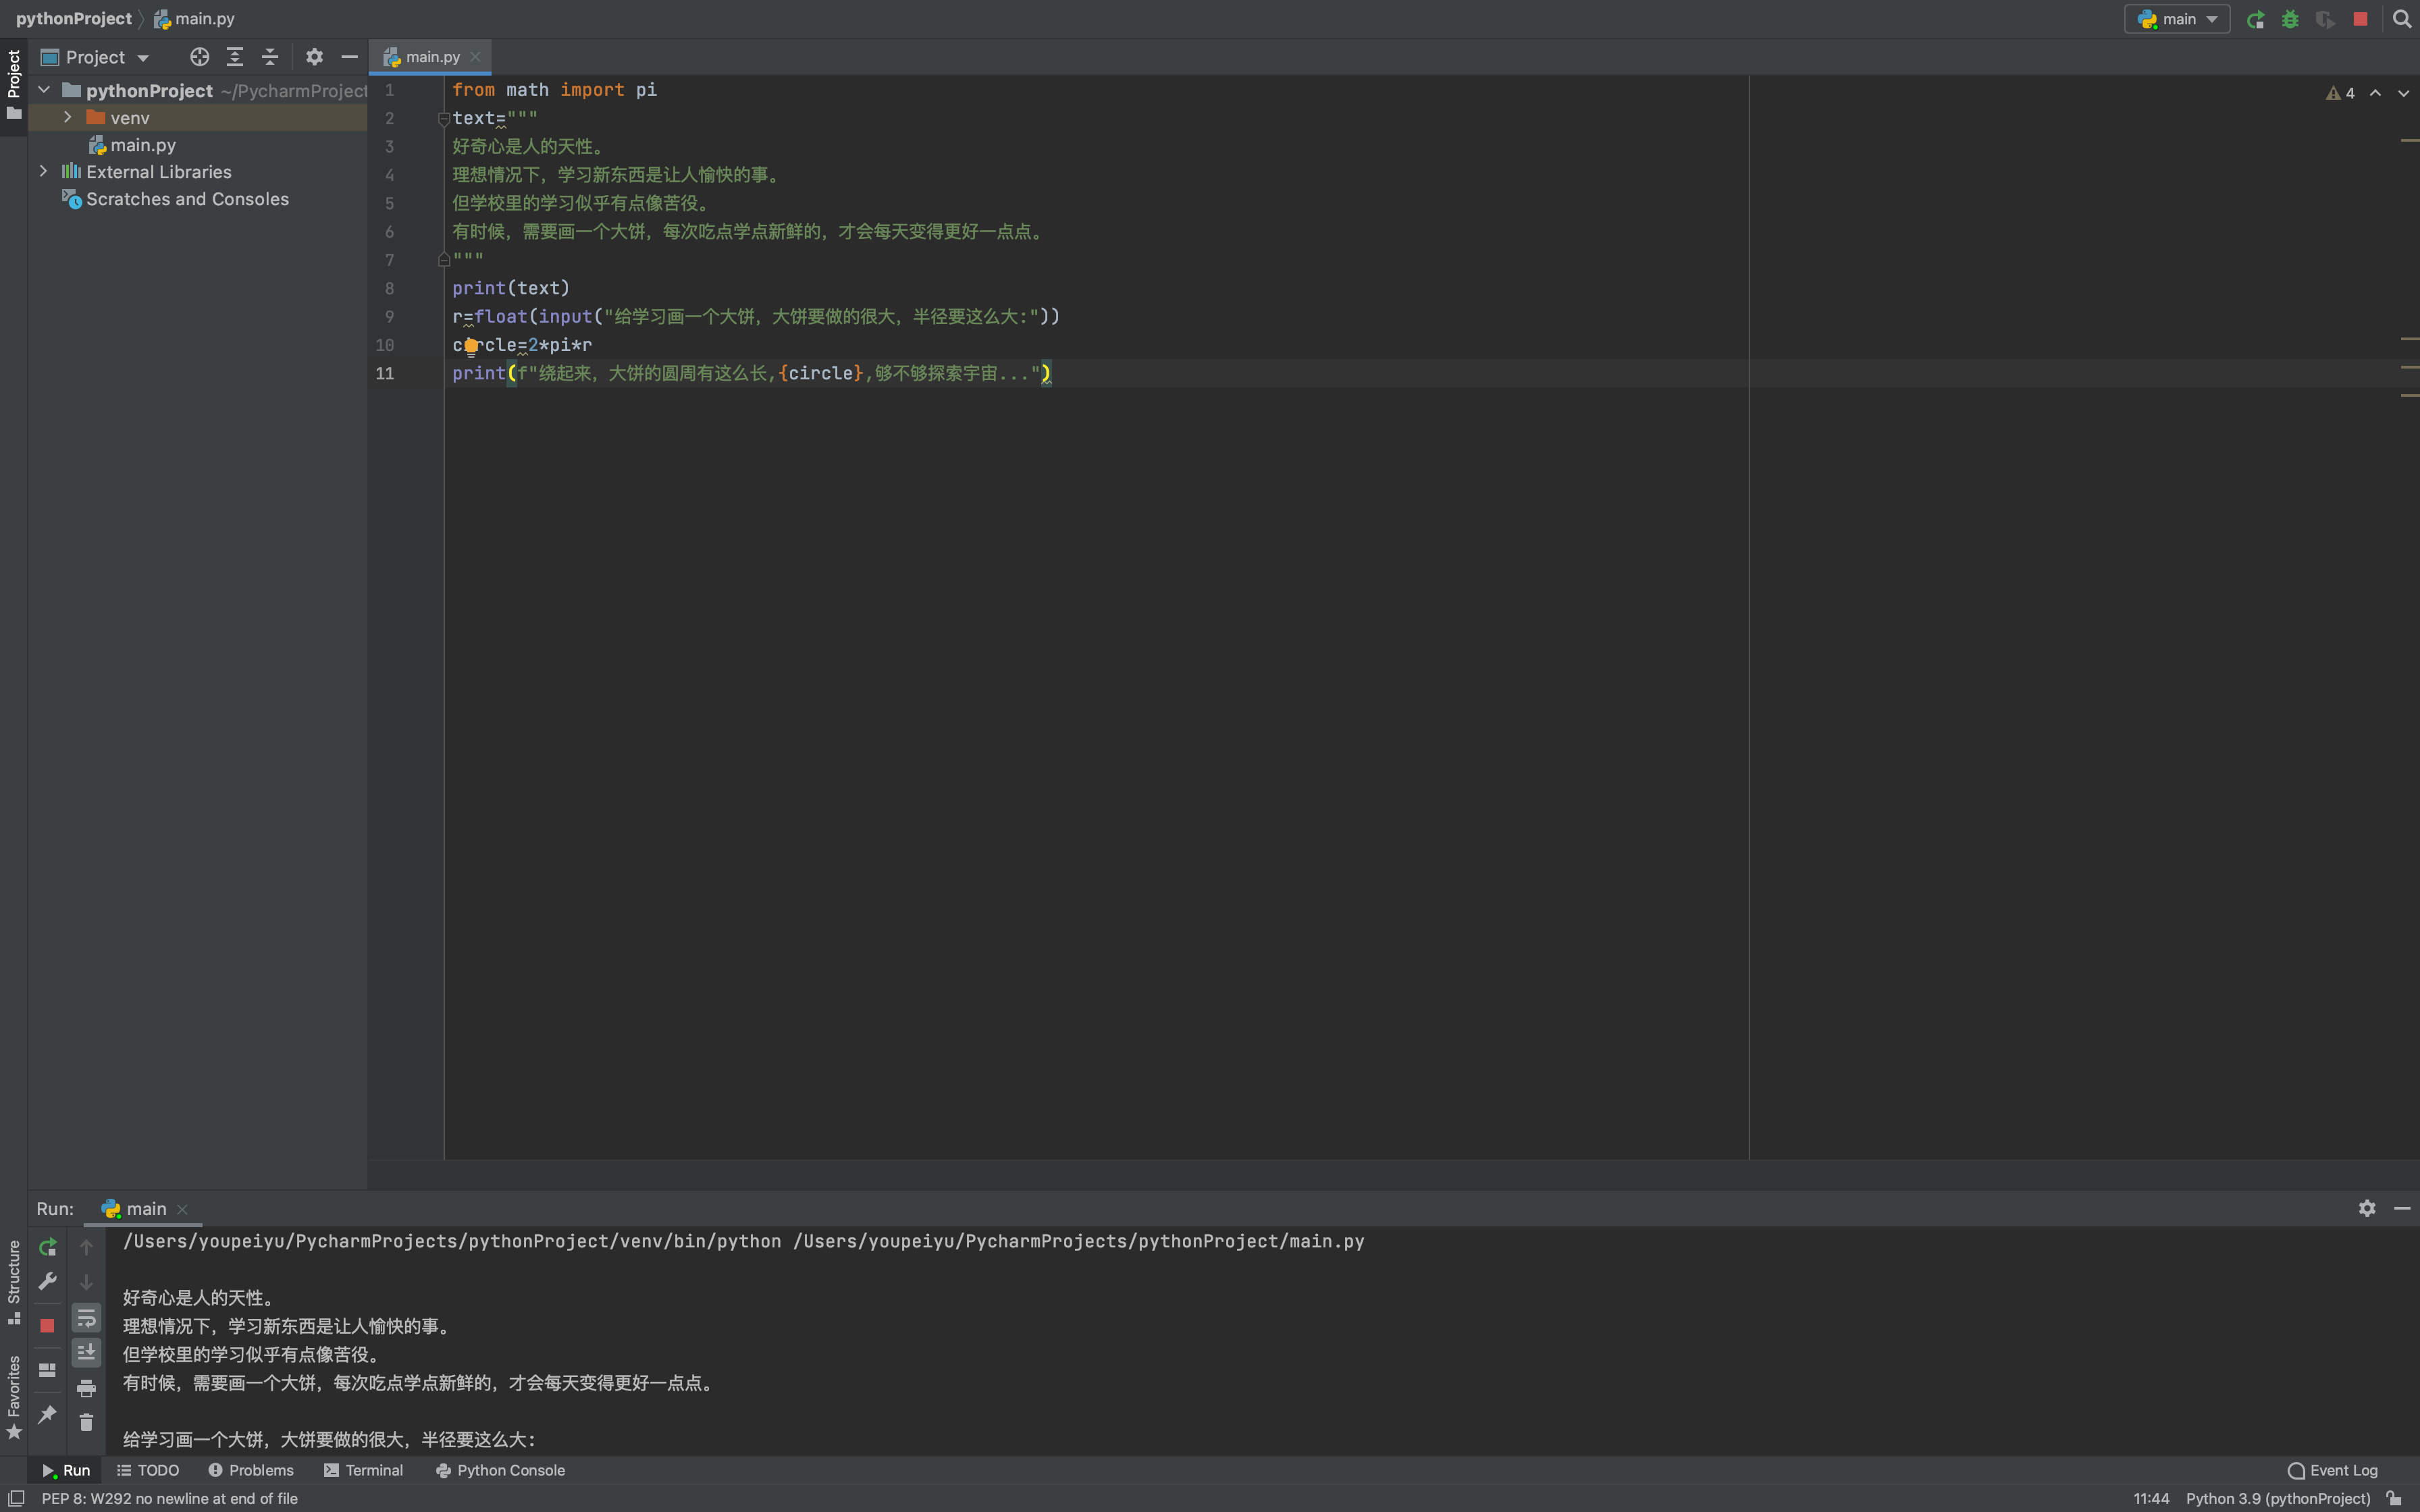Click the Debug bug icon
The width and height of the screenshot is (2420, 1512).
click(x=2290, y=19)
